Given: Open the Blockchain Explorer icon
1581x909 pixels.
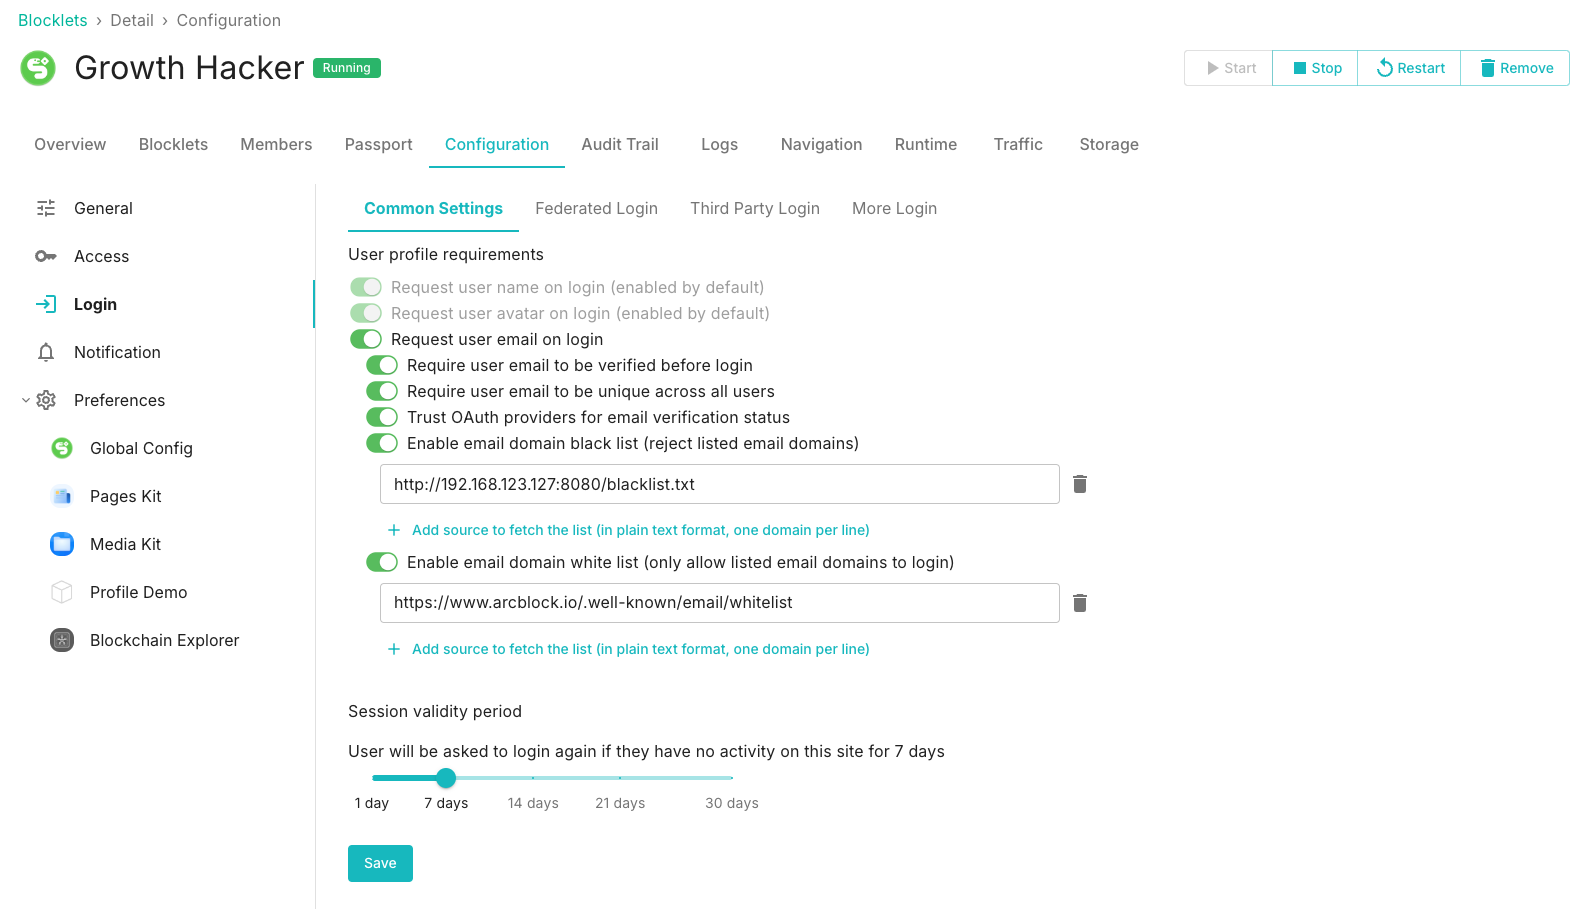Looking at the screenshot, I should pos(62,640).
